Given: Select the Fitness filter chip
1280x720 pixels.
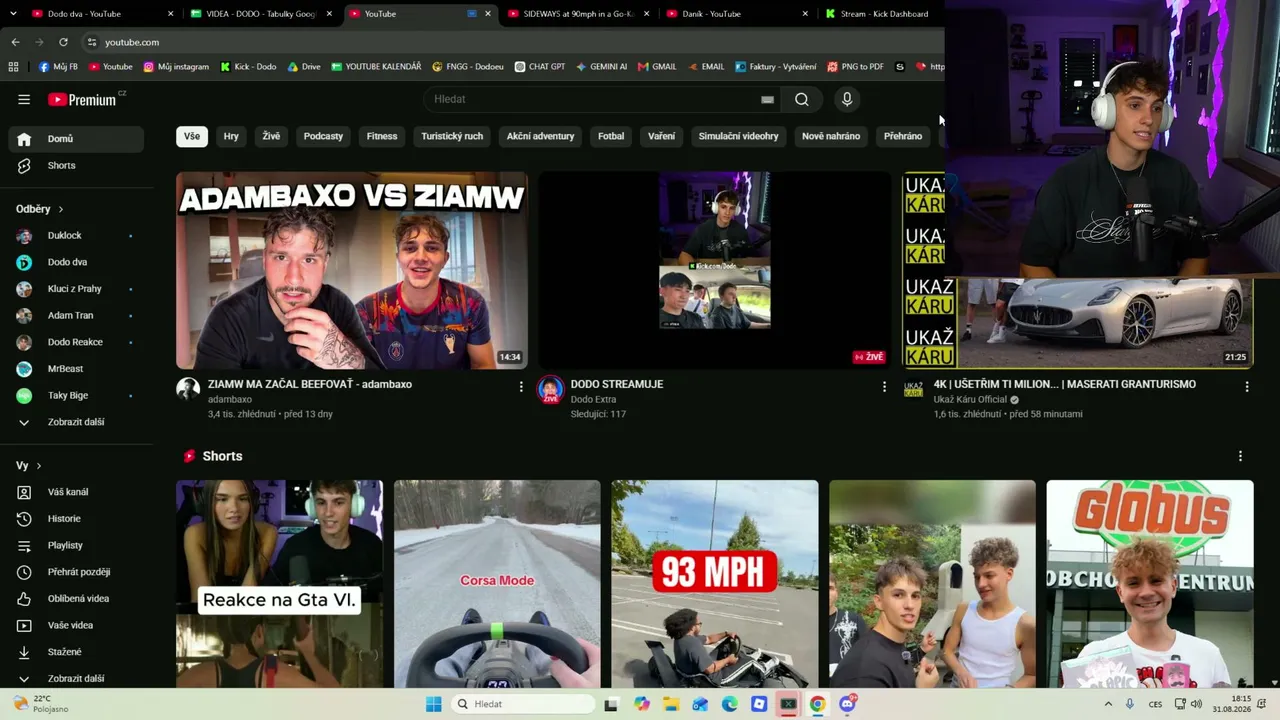Looking at the screenshot, I should coord(382,136).
